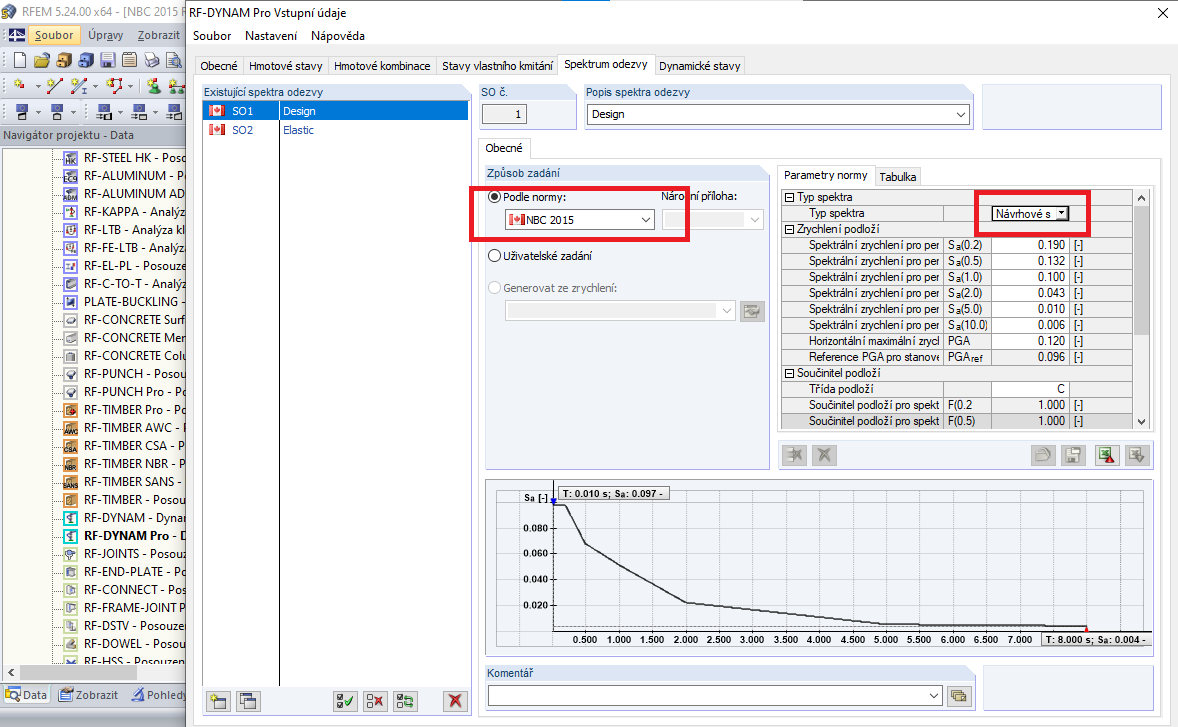Click scroll-down arrow of parameter table scrollbar
This screenshot has width=1178, height=727.
click(1141, 422)
